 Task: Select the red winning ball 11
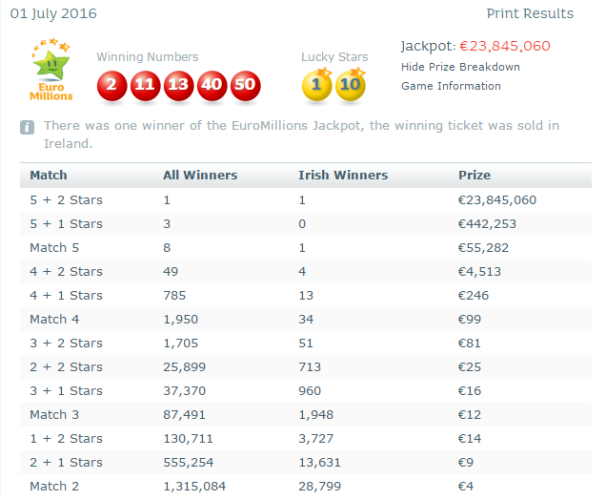(145, 85)
